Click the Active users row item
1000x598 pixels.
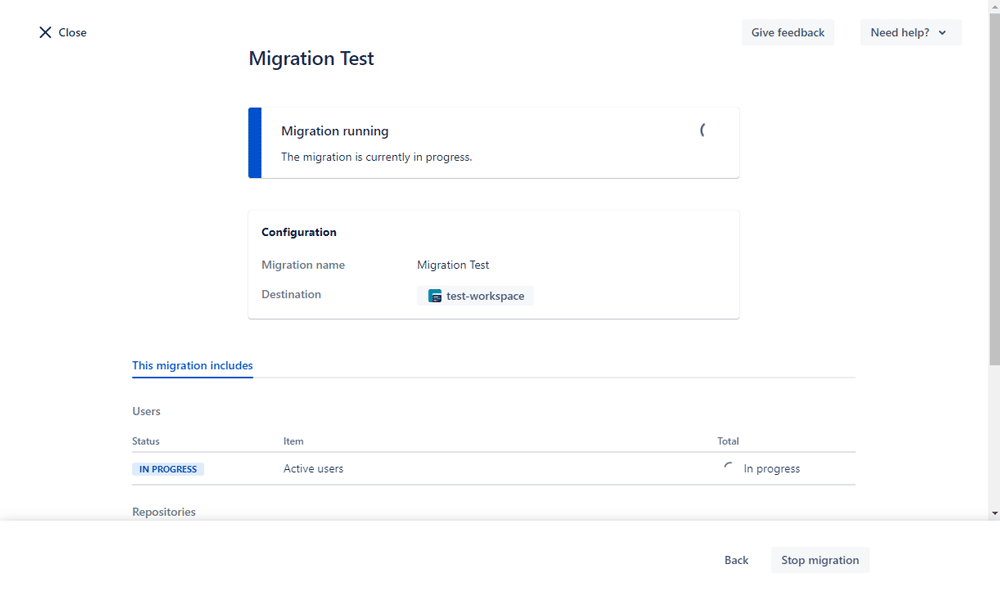click(313, 469)
